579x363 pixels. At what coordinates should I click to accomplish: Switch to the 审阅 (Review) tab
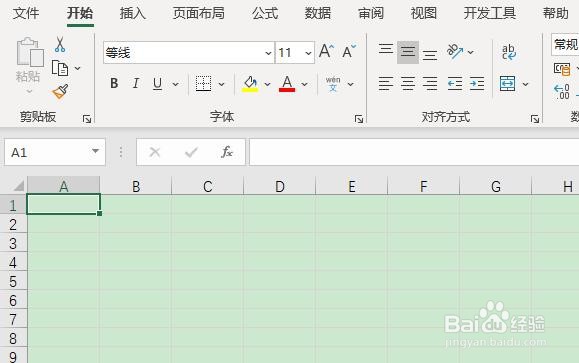[x=371, y=13]
